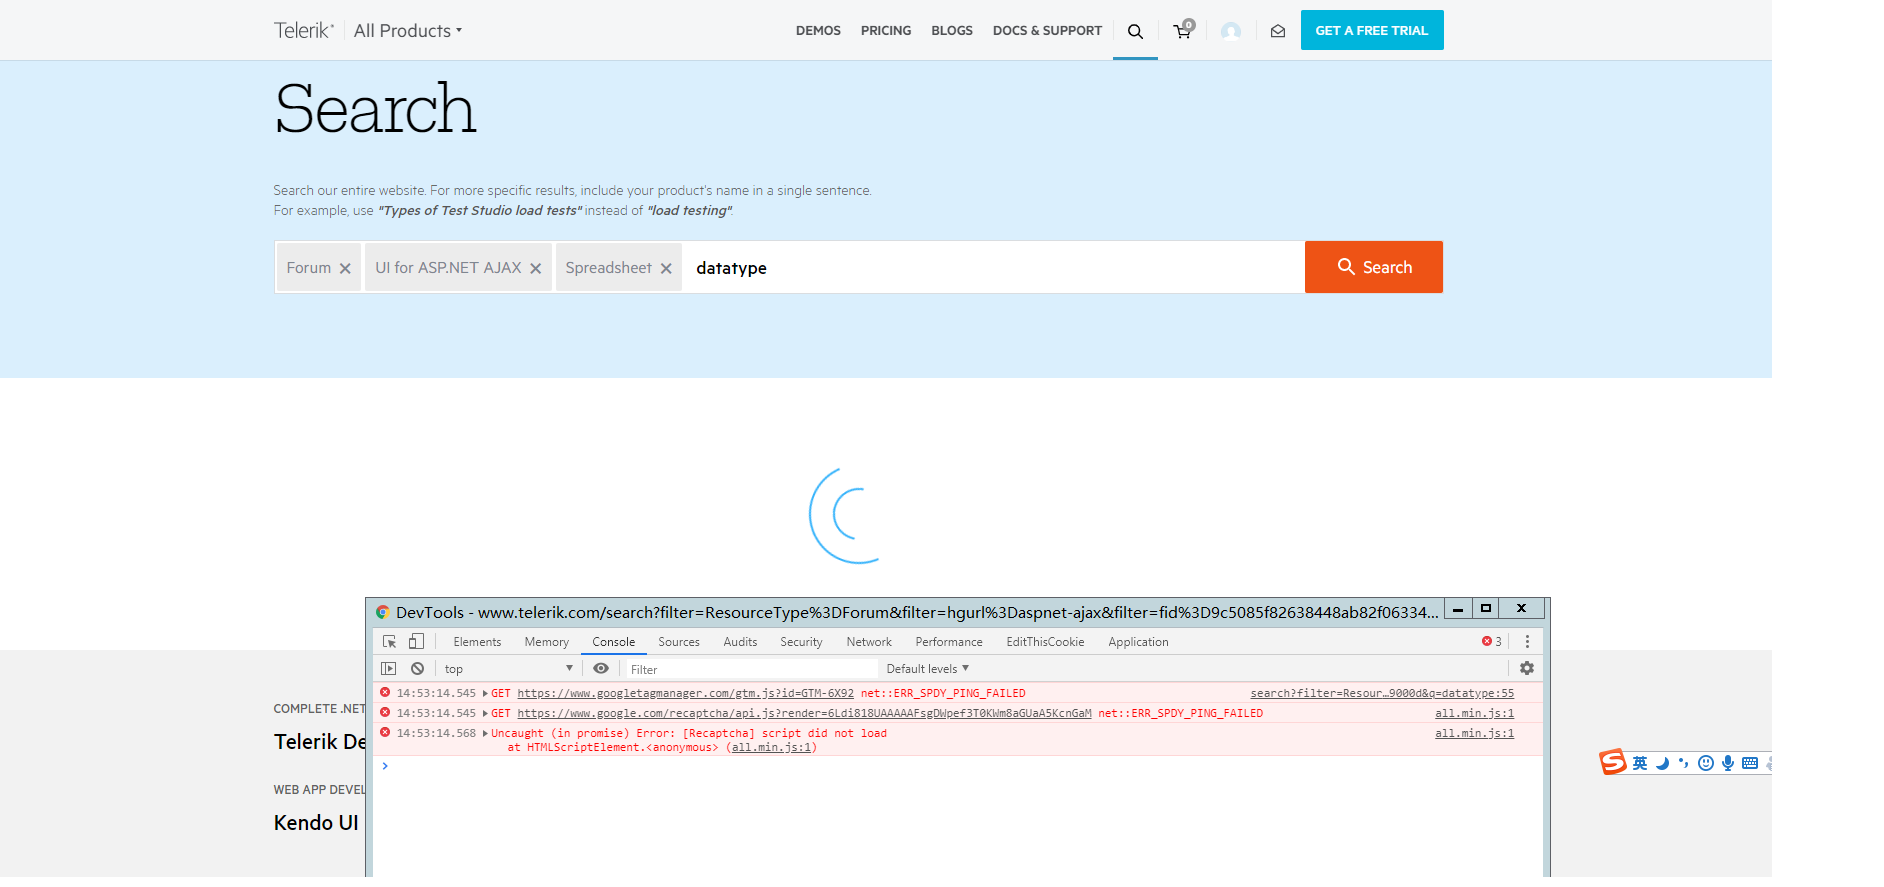Open the Performance tab in DevTools
The image size is (1884, 887).
click(x=949, y=642)
